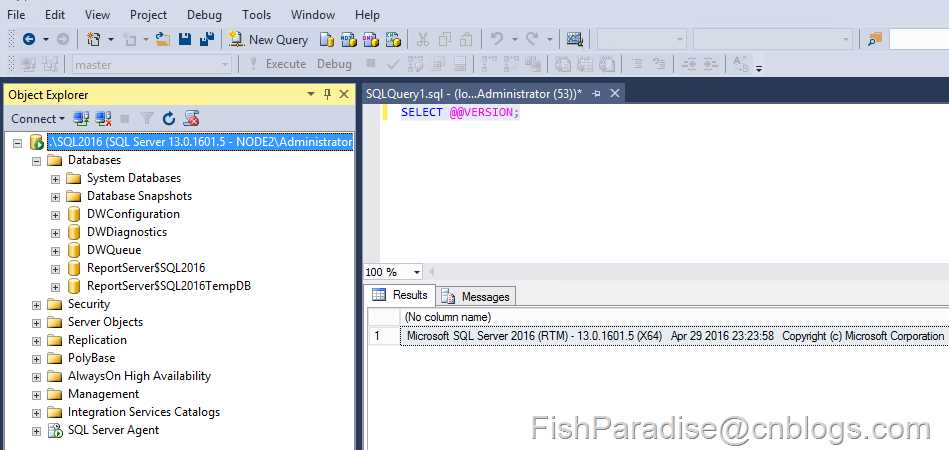
Task: Open the Tools menu
Action: click(x=257, y=15)
